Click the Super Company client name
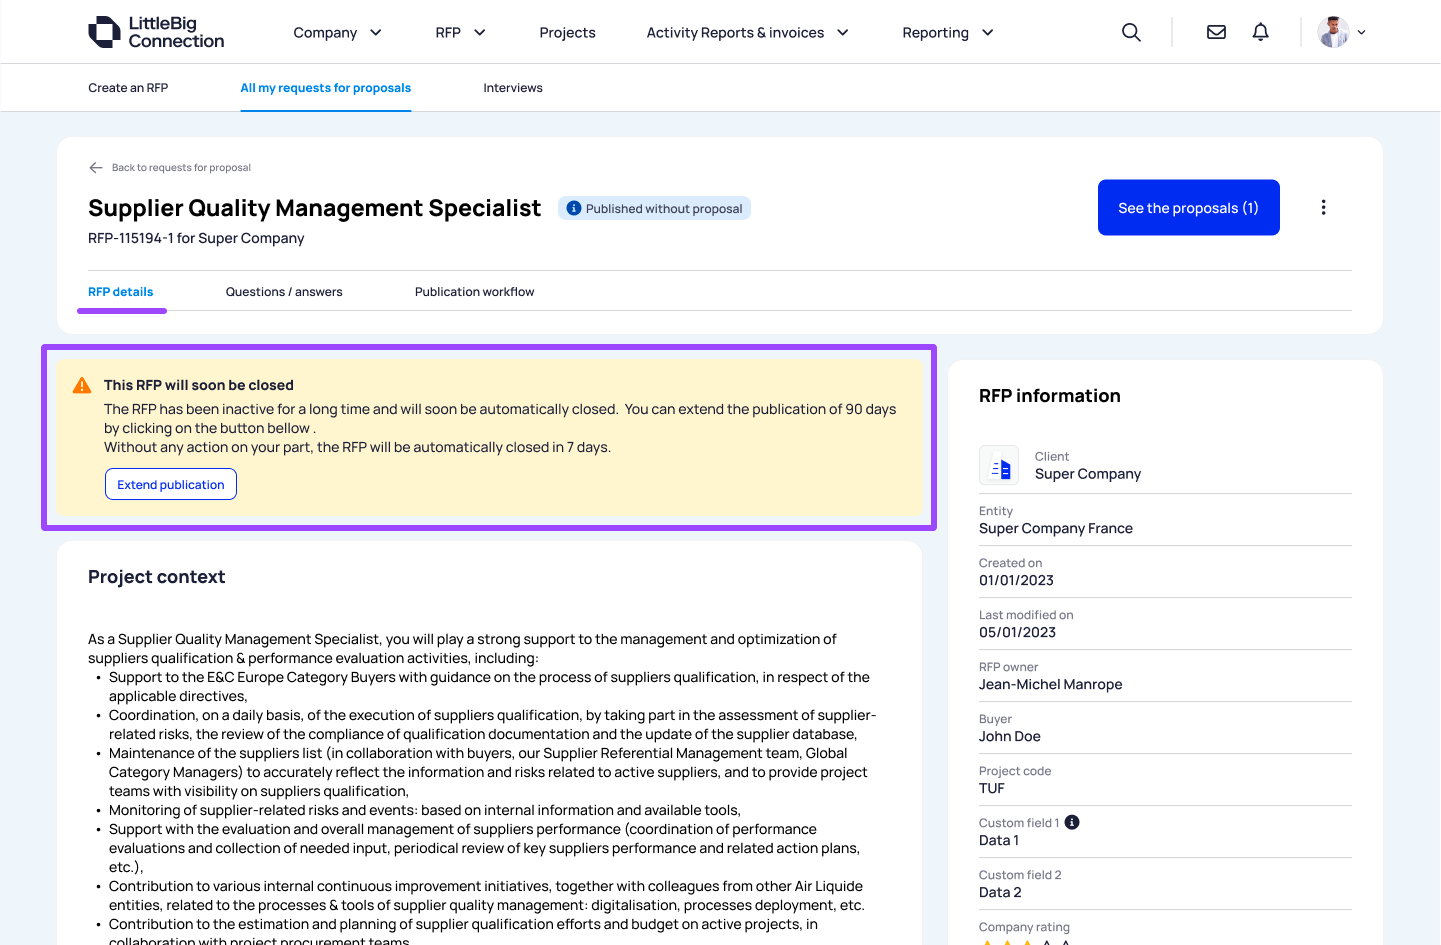Viewport: 1441px width, 945px height. pos(1088,474)
